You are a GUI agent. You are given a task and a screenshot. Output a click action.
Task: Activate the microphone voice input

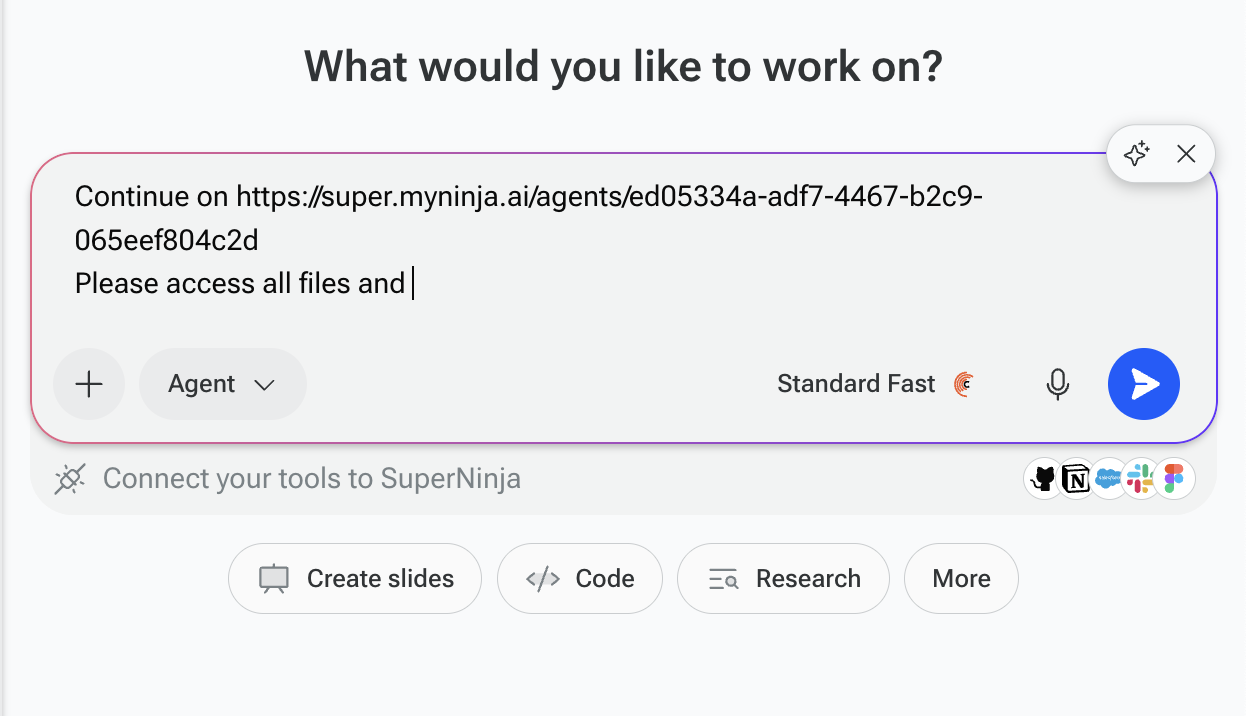[x=1058, y=384]
